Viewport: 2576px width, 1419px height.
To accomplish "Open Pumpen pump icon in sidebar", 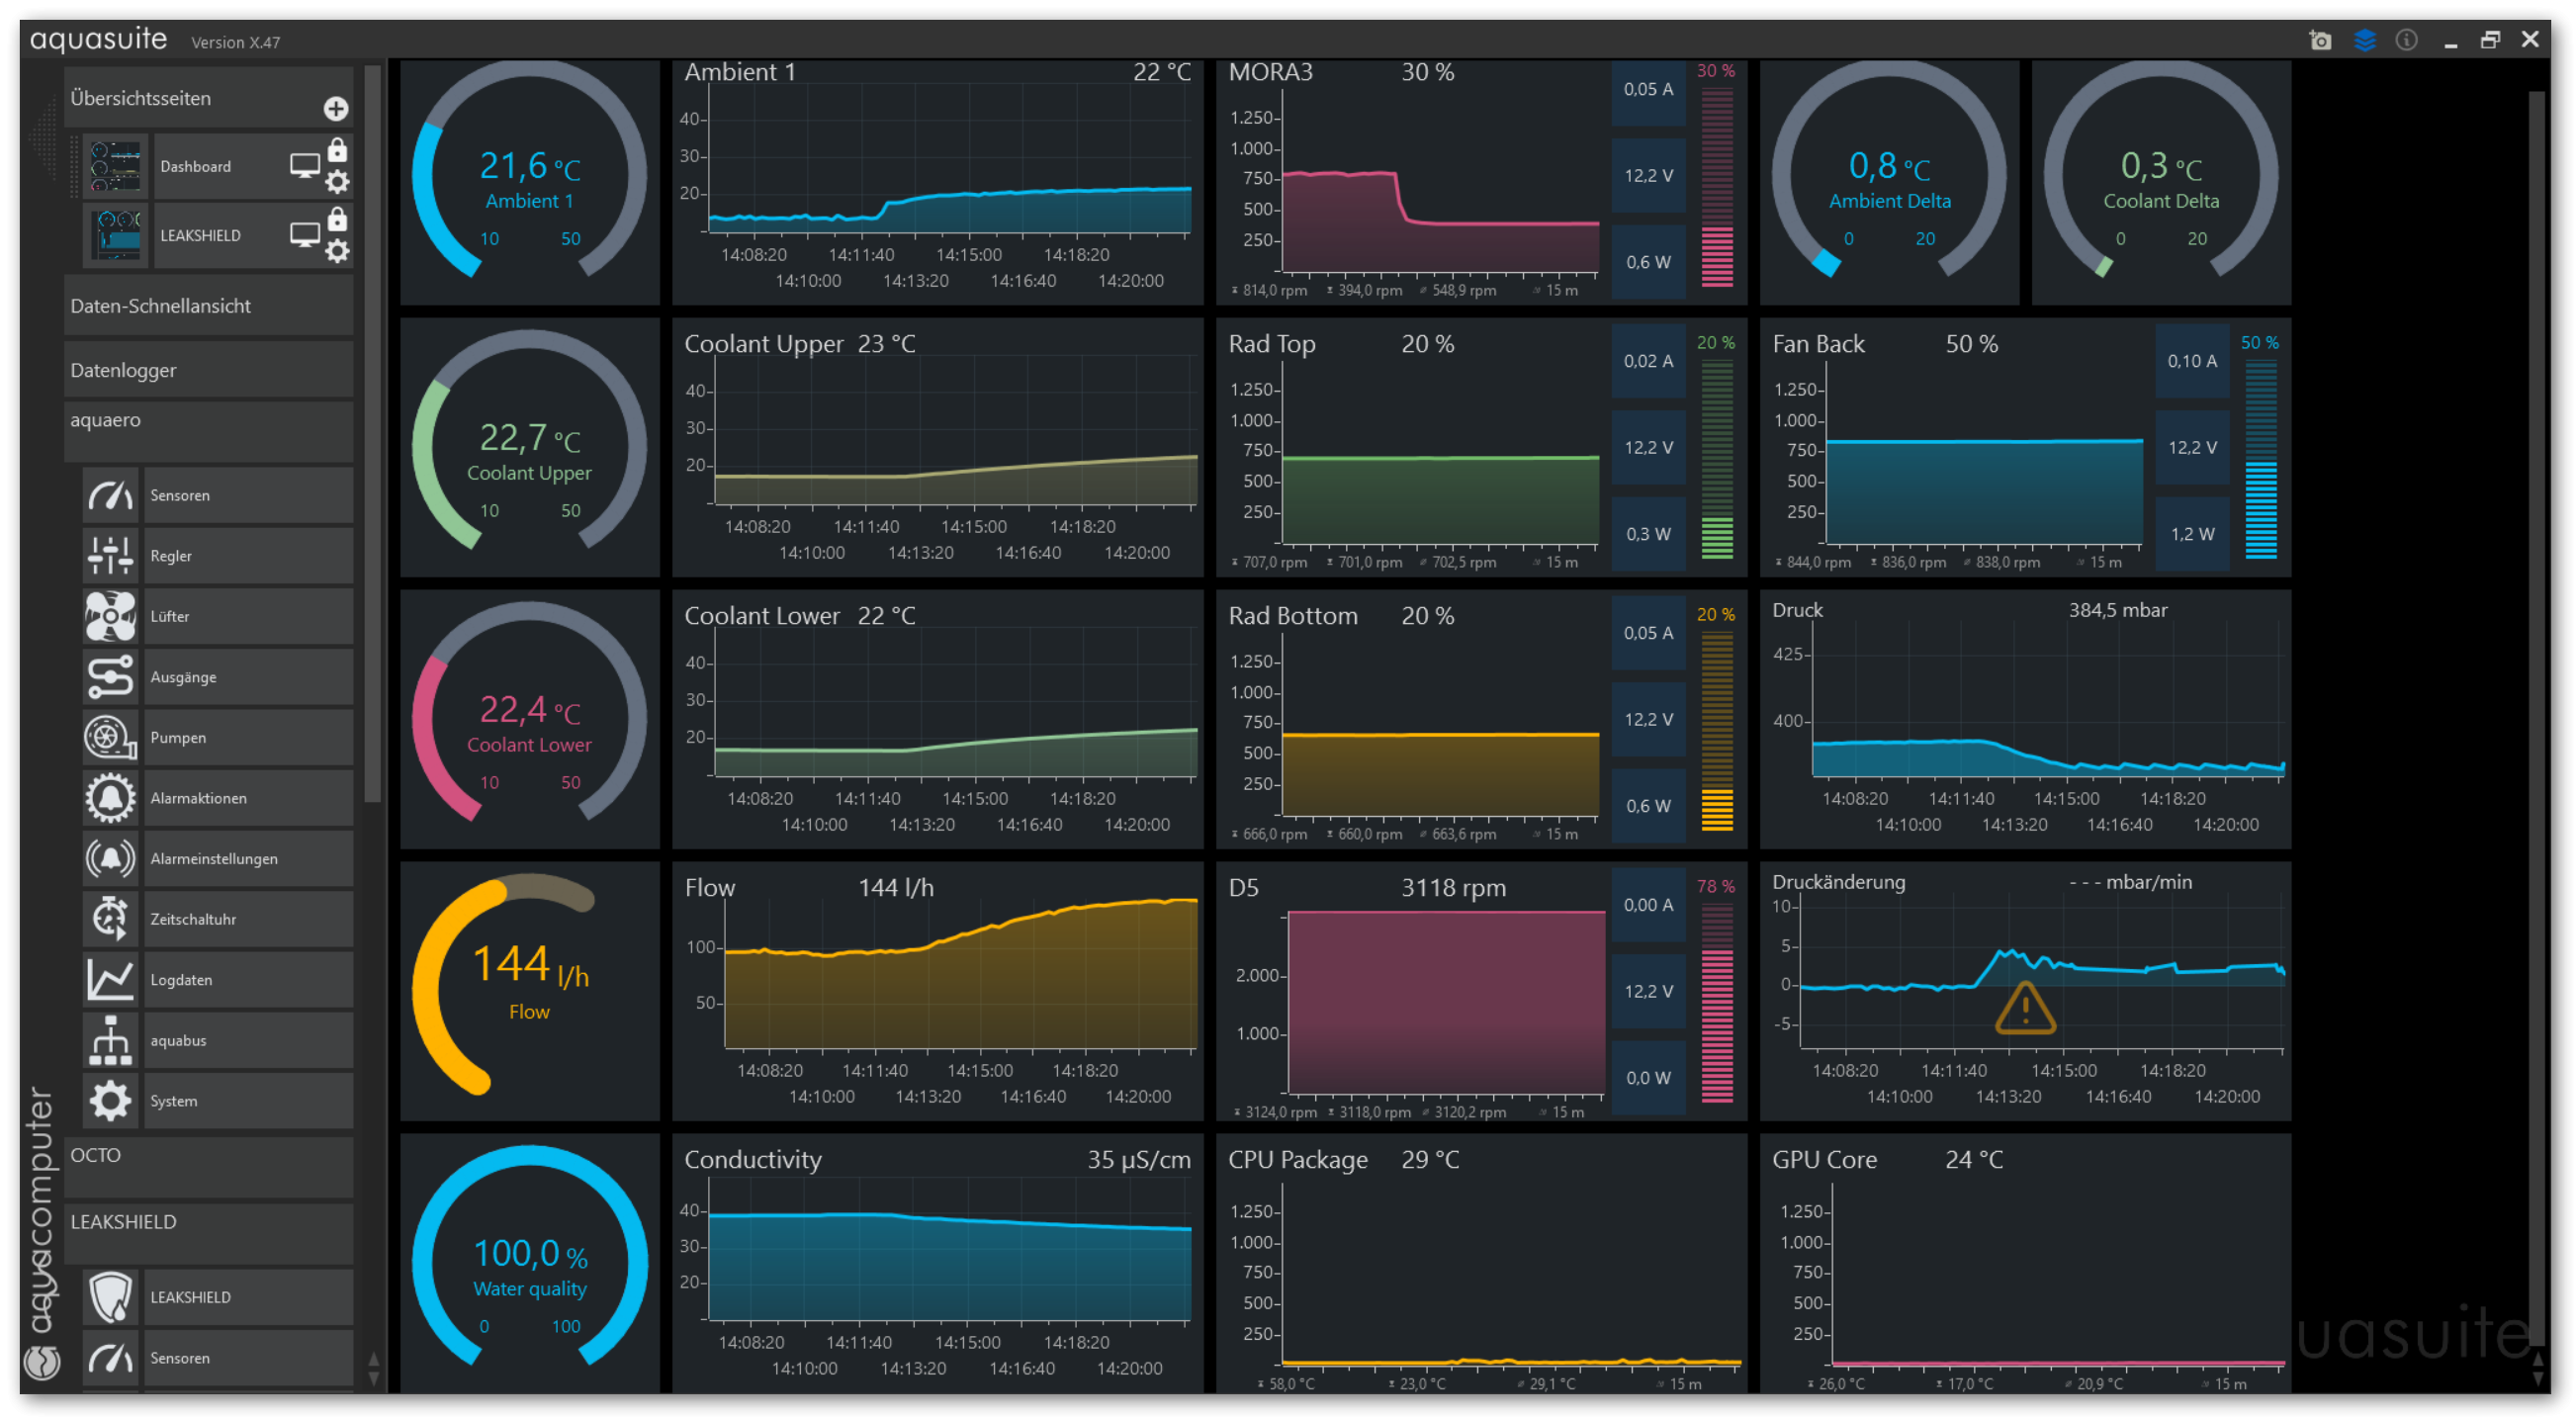I will [x=110, y=737].
